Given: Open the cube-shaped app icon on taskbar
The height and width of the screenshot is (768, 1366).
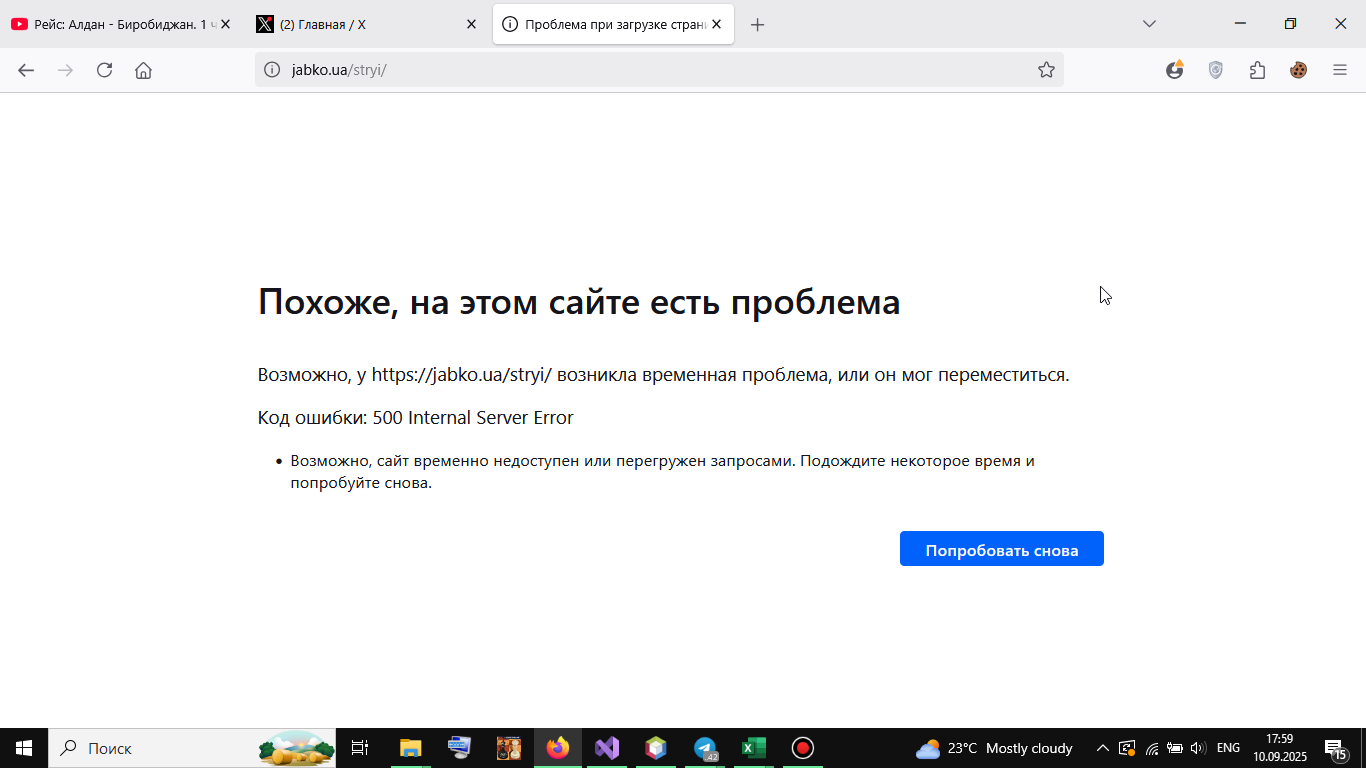Looking at the screenshot, I should tap(656, 748).
